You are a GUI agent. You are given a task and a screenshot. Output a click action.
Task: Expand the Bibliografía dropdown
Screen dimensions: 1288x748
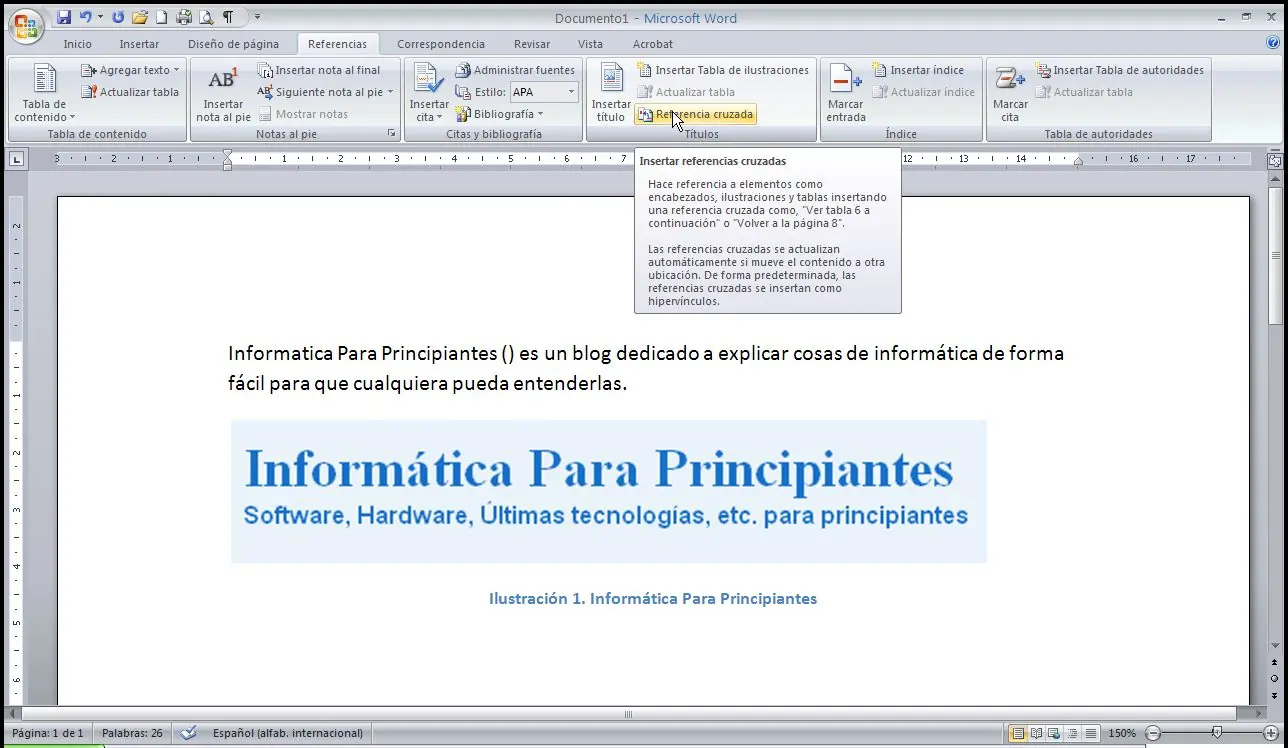[x=499, y=114]
